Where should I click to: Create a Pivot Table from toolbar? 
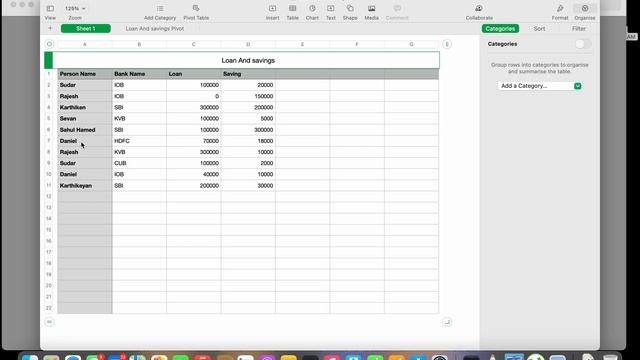(196, 9)
